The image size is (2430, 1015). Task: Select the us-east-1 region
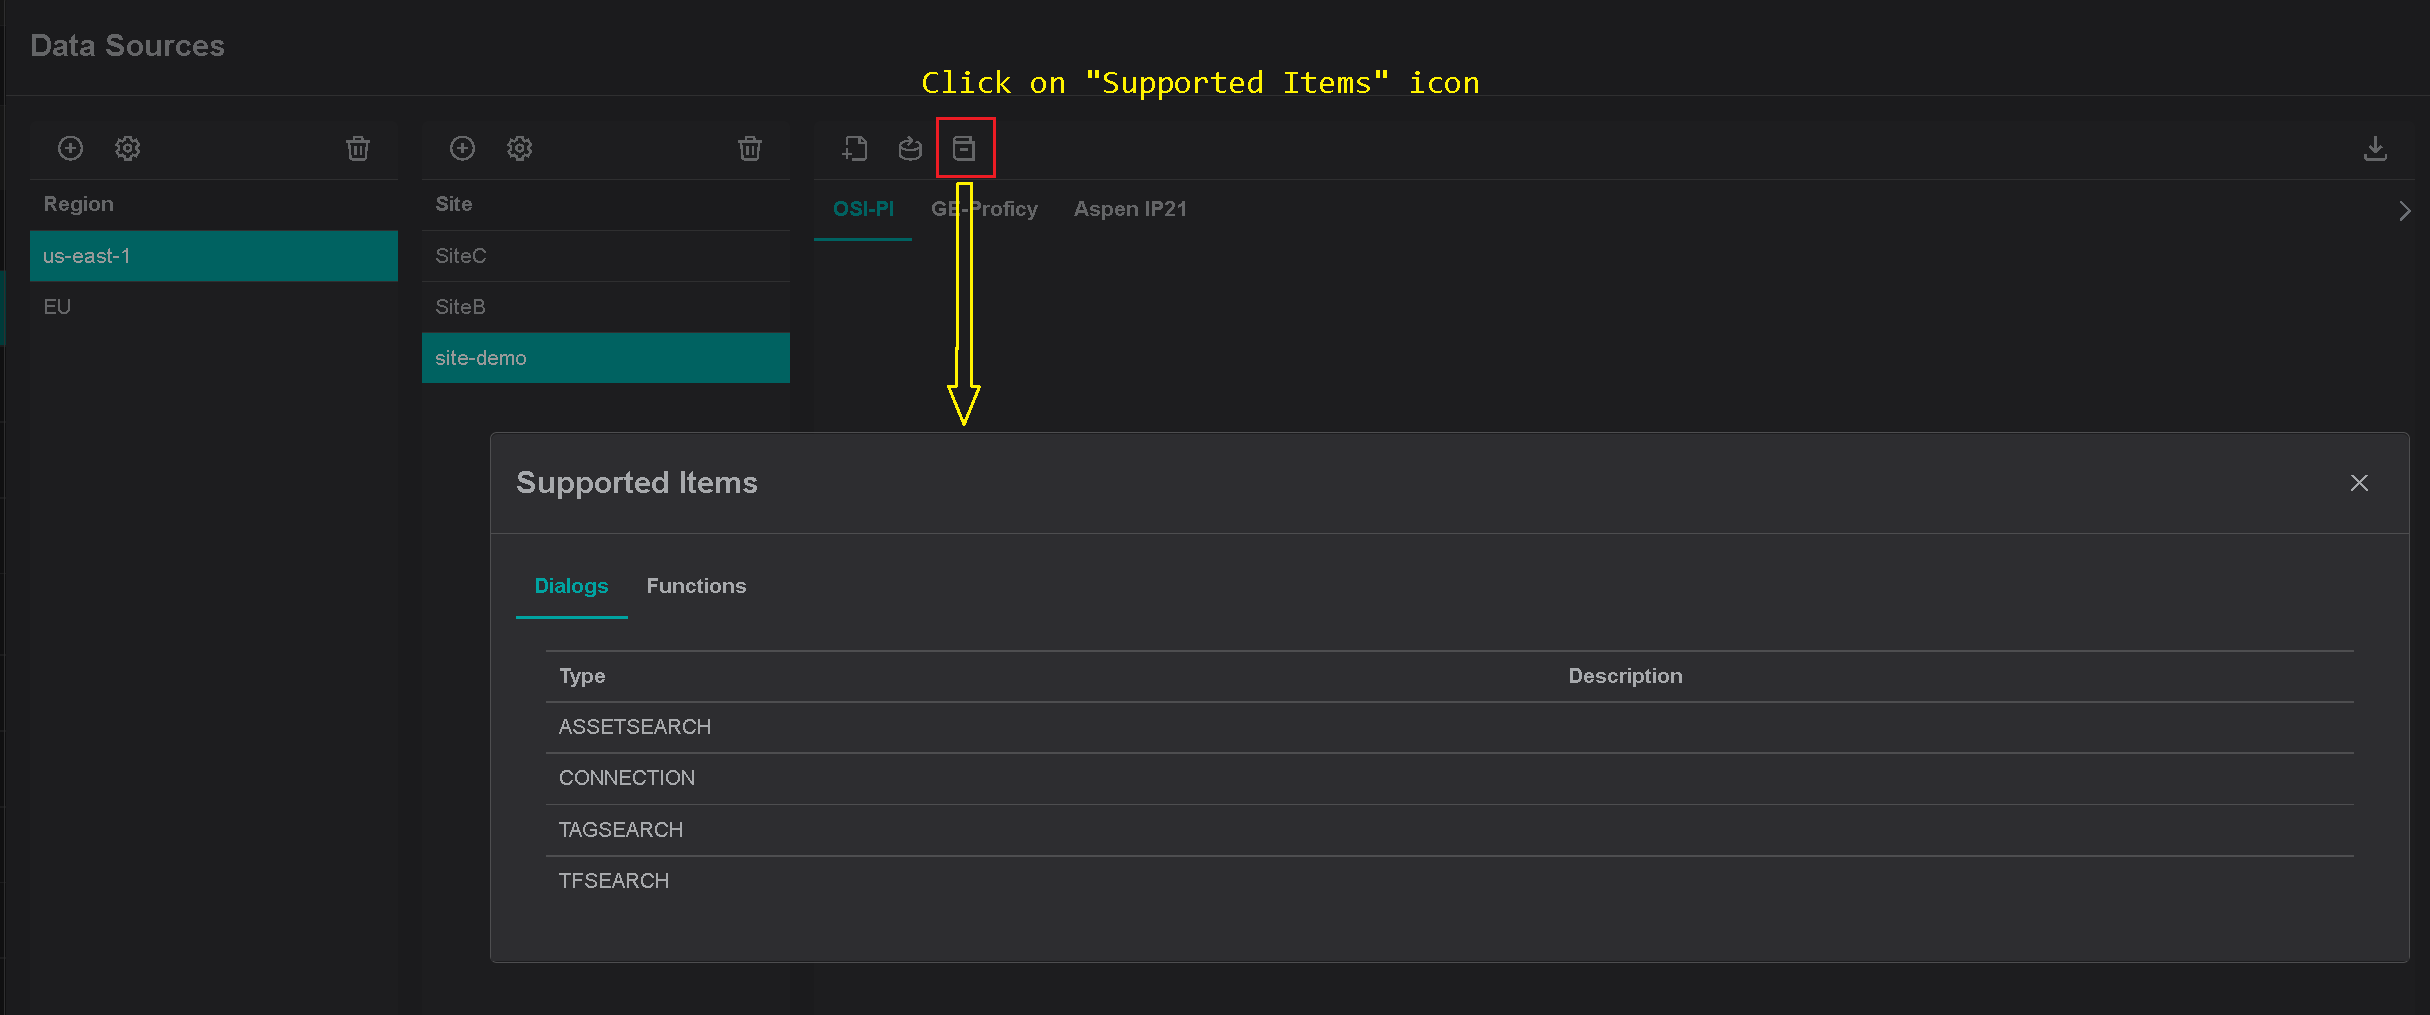pyautogui.click(x=214, y=256)
